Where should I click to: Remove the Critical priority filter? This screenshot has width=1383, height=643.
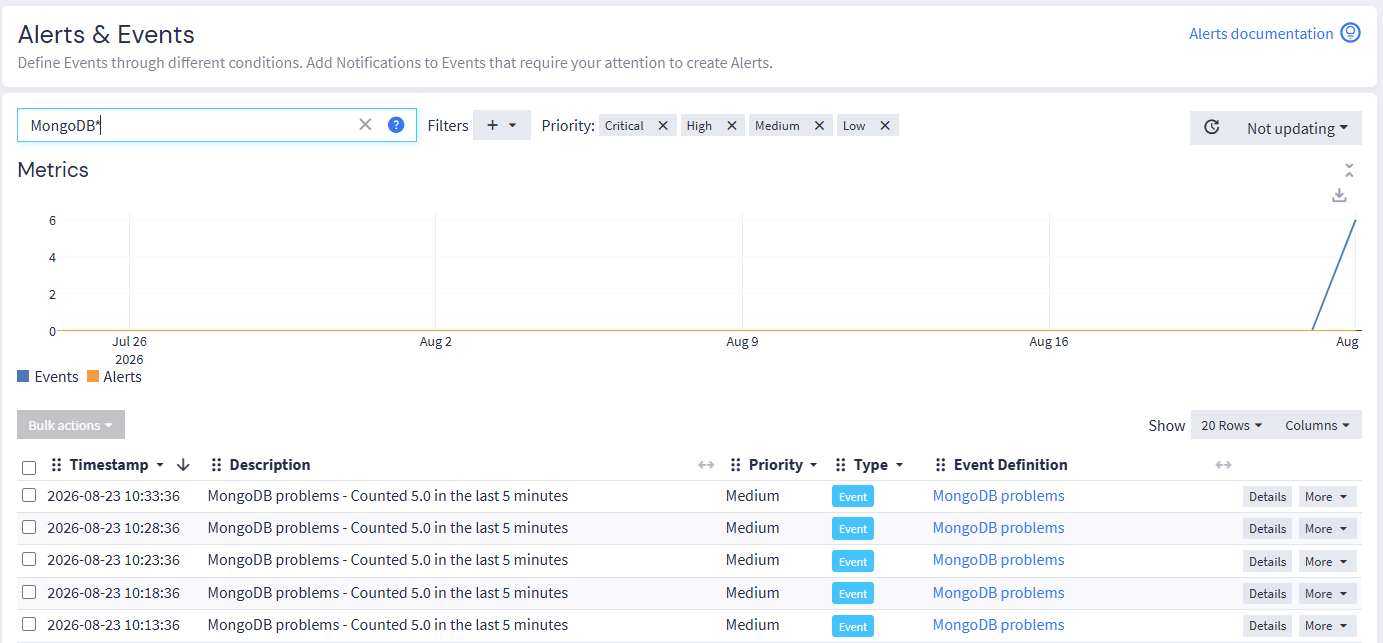662,126
